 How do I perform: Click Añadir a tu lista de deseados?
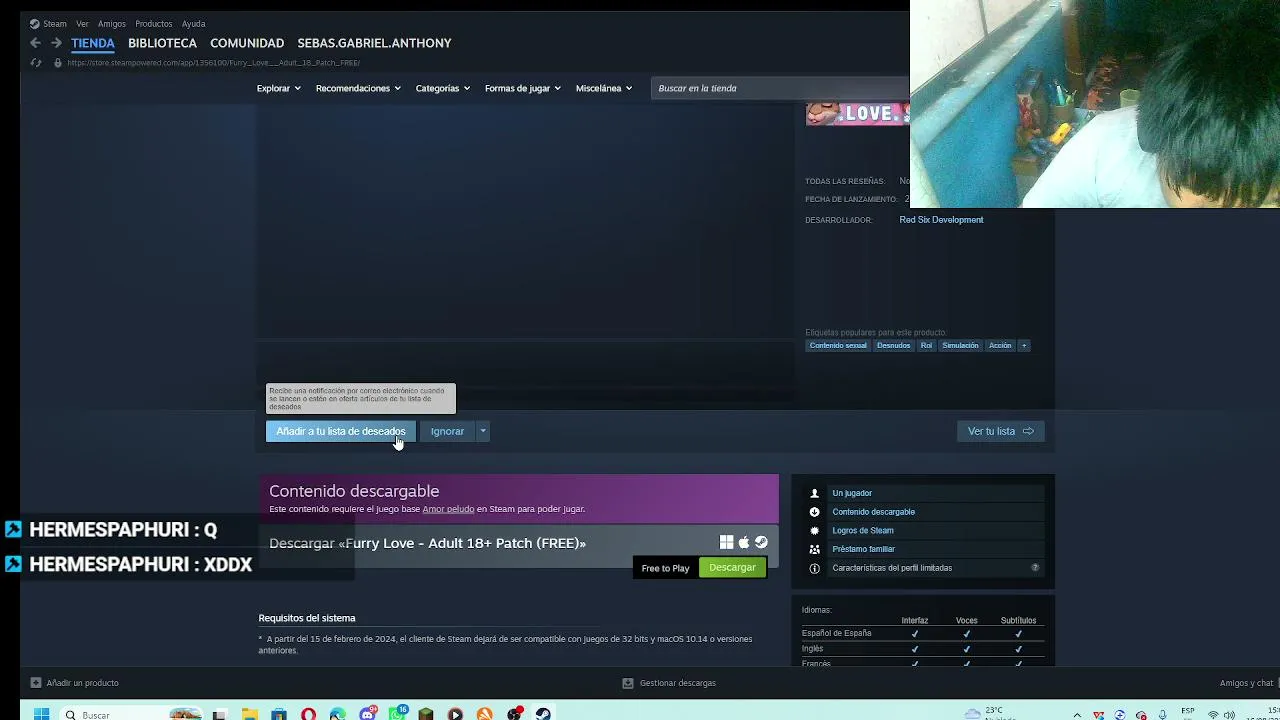(x=340, y=431)
